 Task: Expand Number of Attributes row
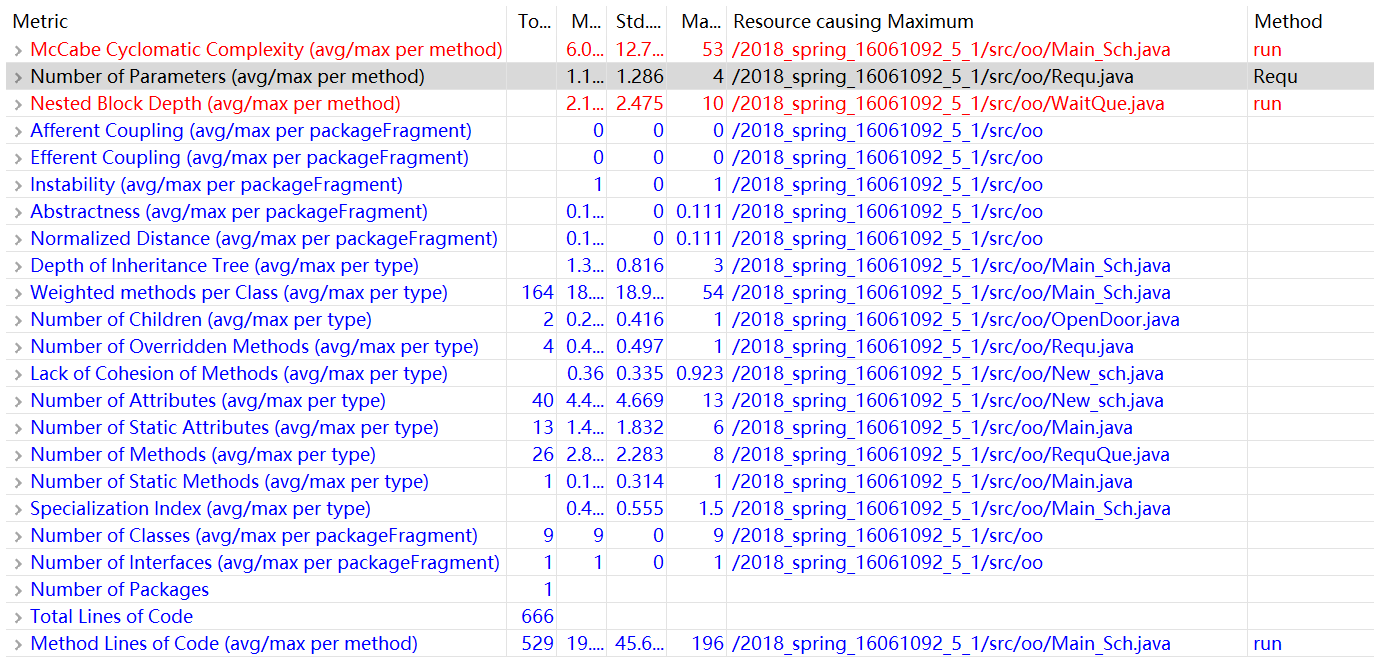click(x=17, y=401)
